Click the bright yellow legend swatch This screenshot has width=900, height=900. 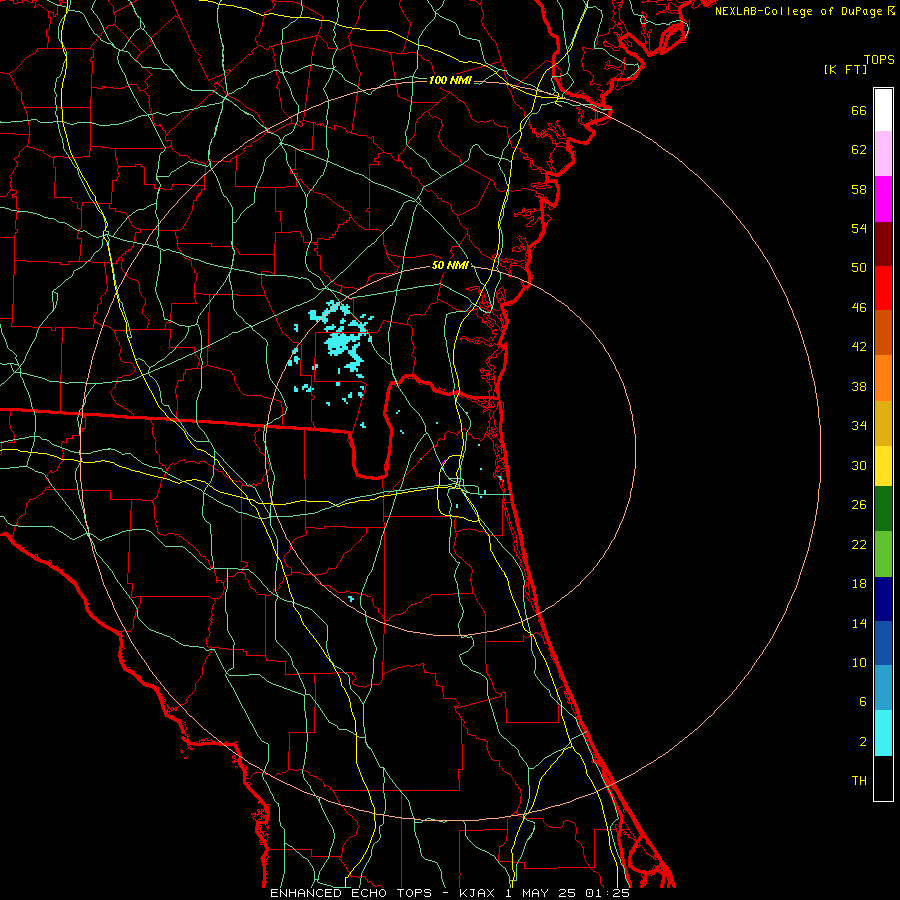pos(883,466)
